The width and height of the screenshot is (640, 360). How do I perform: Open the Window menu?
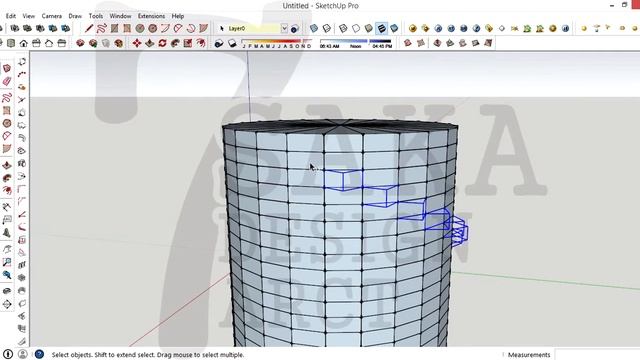120,16
